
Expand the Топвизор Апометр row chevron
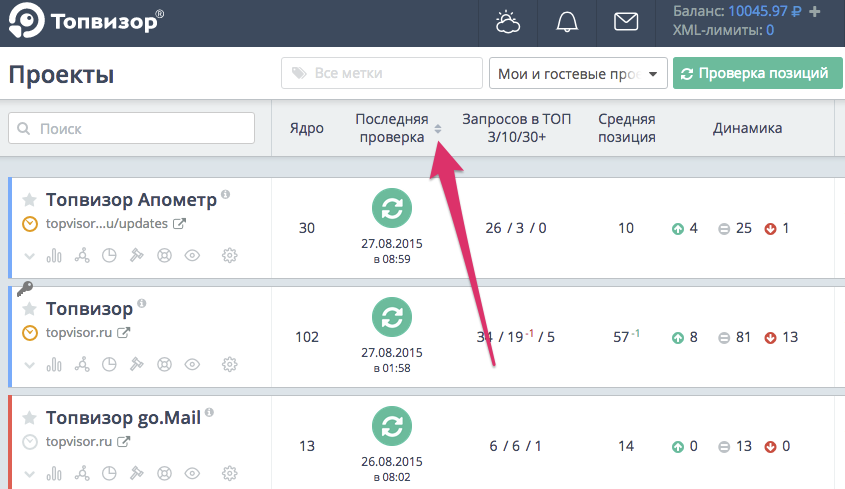tap(29, 255)
